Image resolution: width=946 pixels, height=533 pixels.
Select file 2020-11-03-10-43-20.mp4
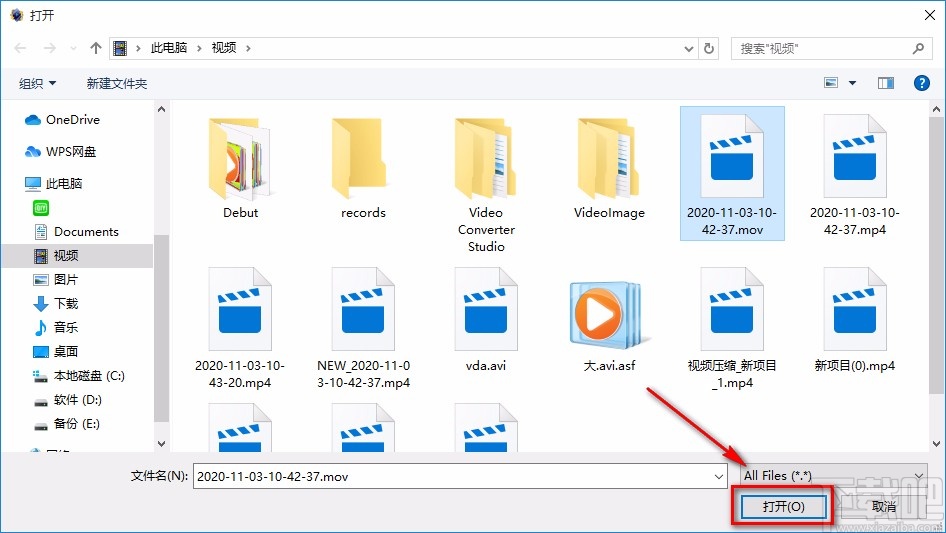click(240, 328)
